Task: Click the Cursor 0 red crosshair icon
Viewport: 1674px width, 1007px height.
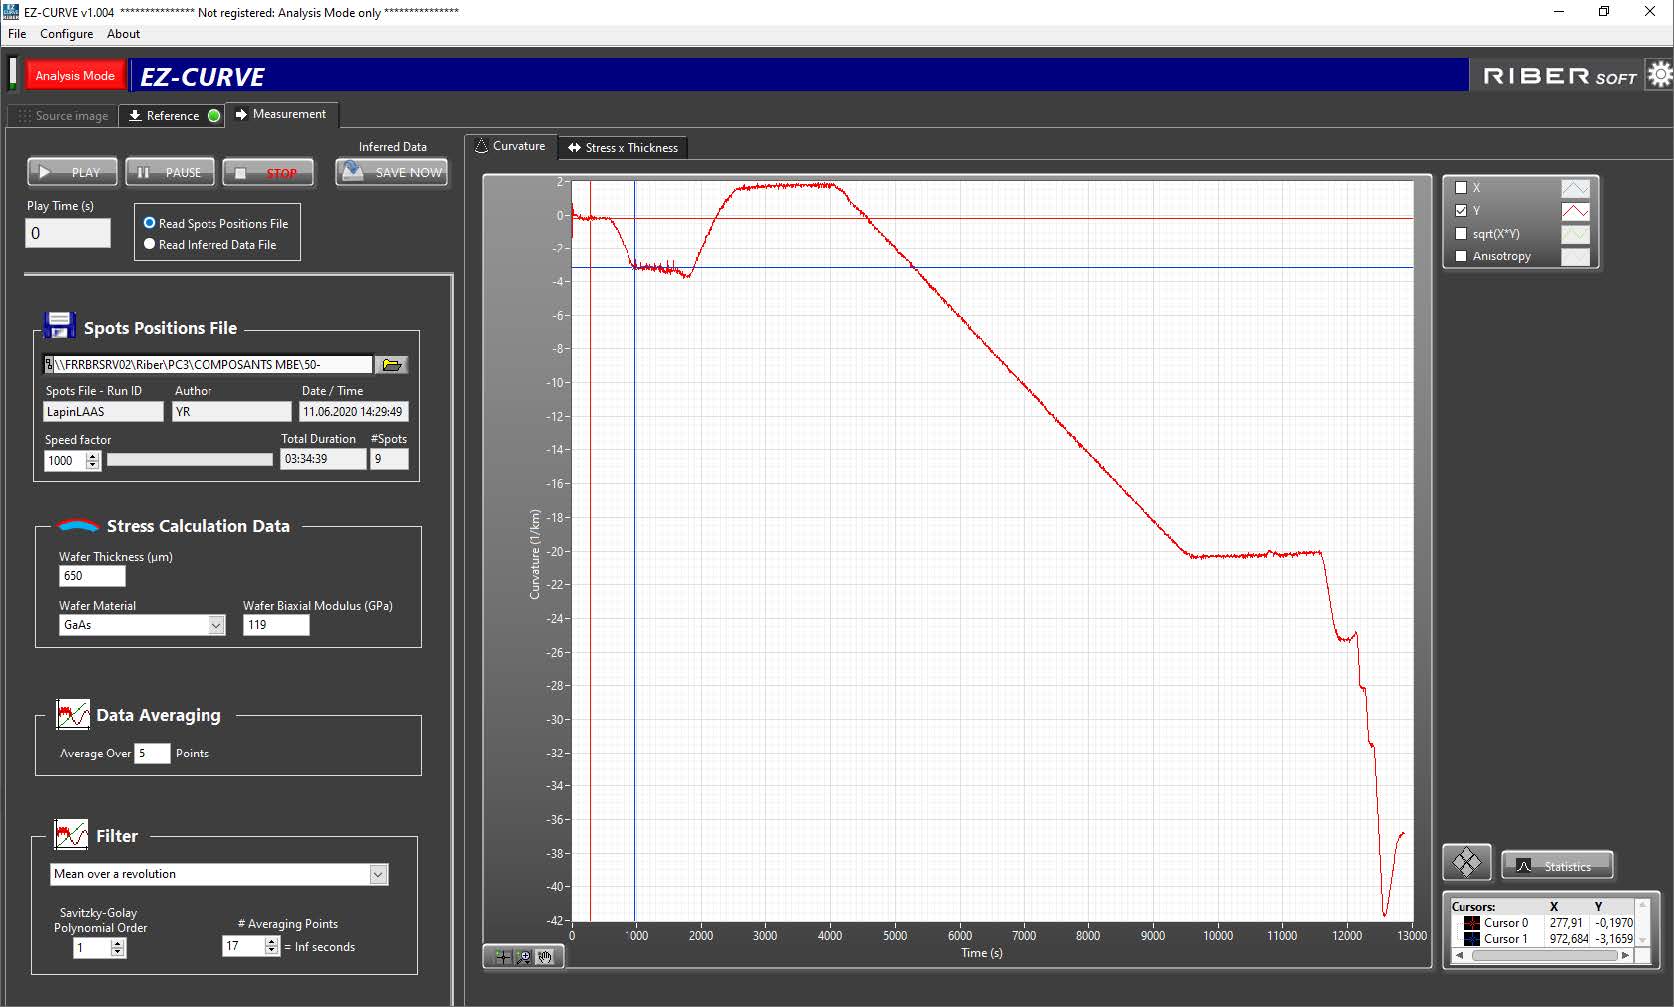Action: pos(1471,923)
